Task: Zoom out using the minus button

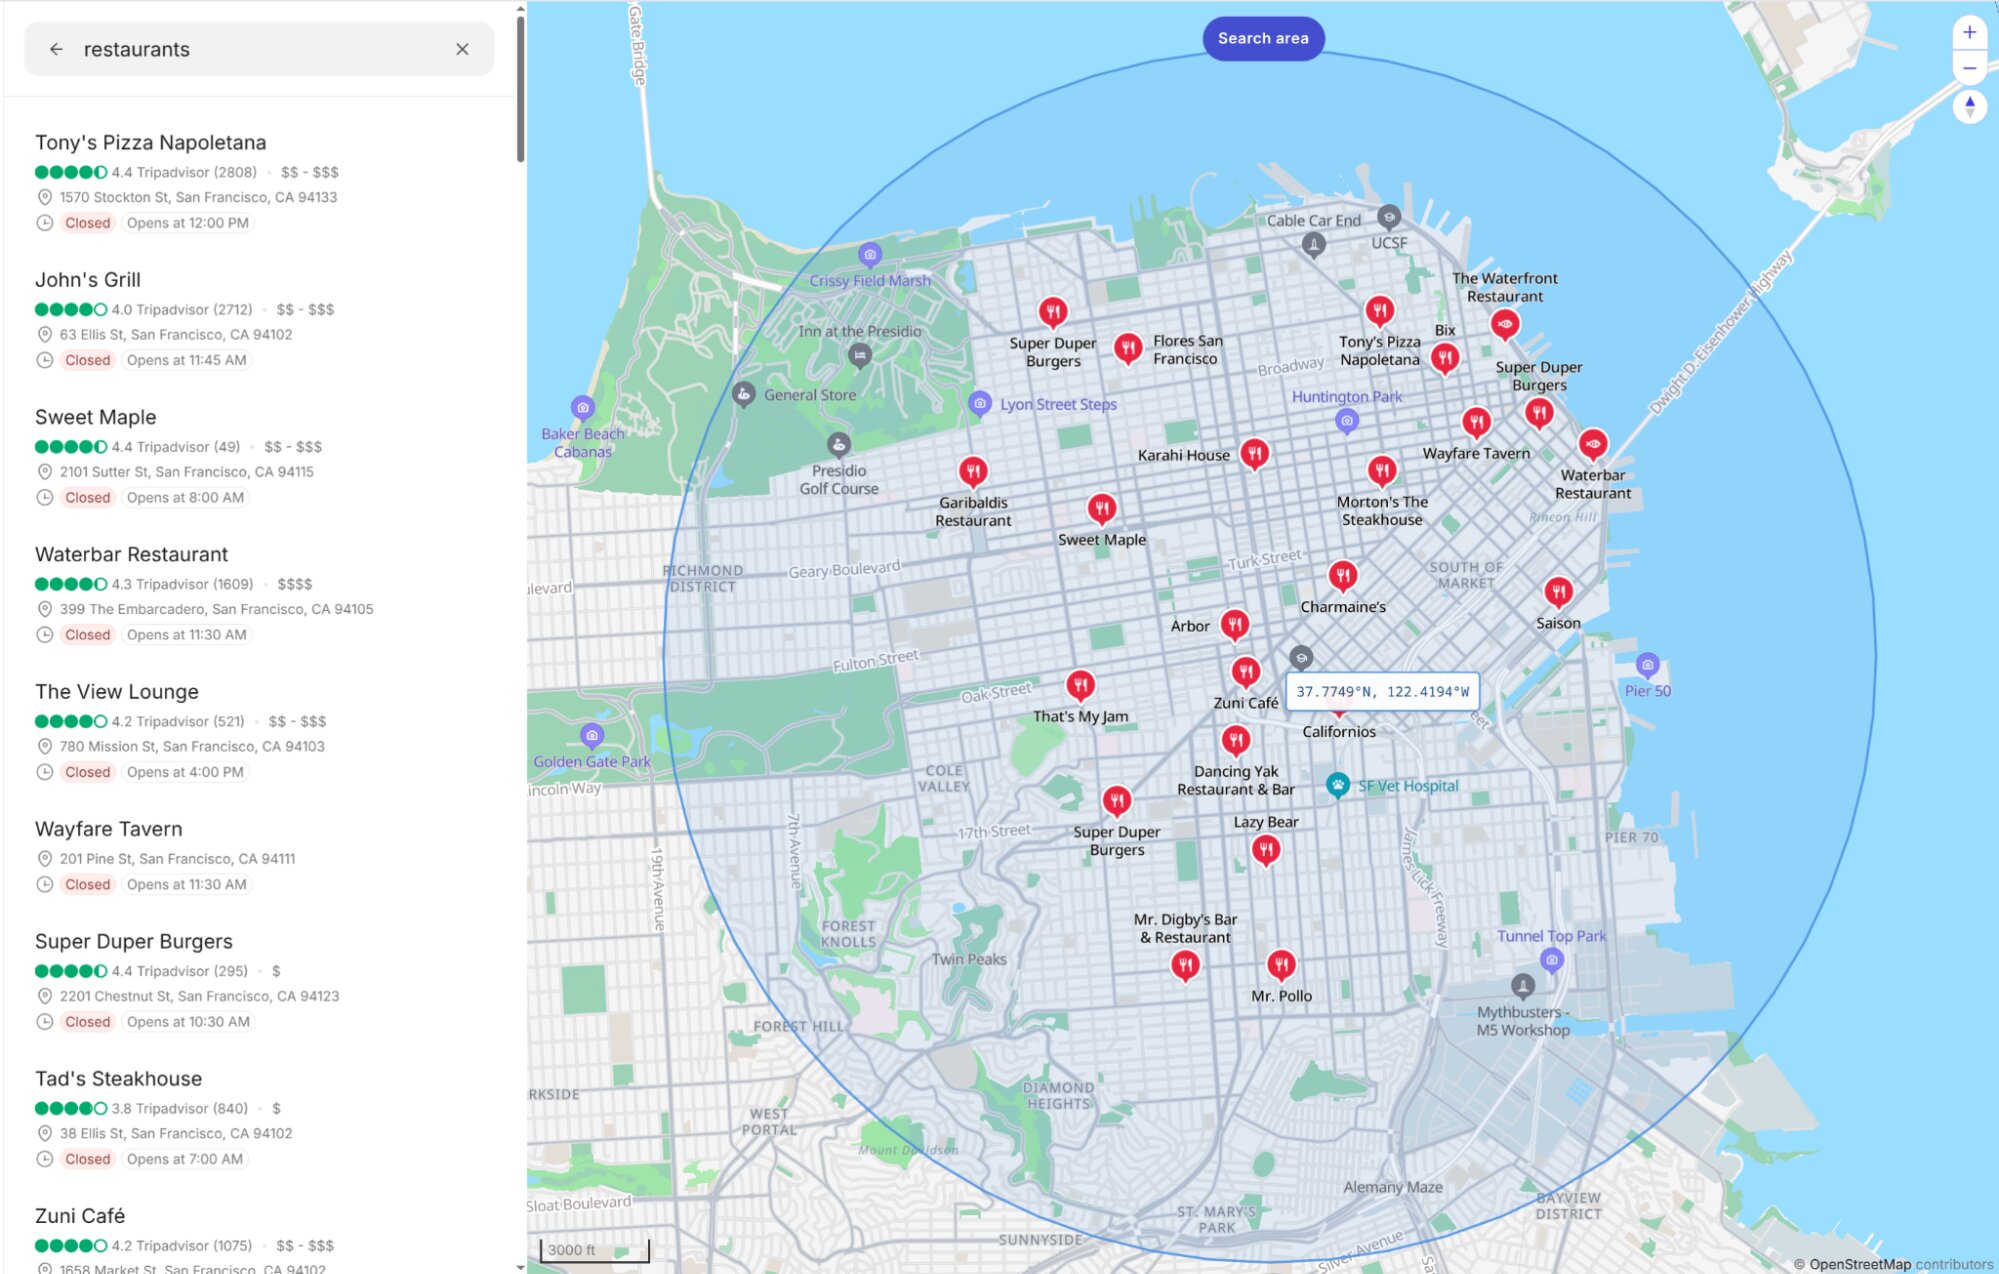Action: (x=1968, y=68)
